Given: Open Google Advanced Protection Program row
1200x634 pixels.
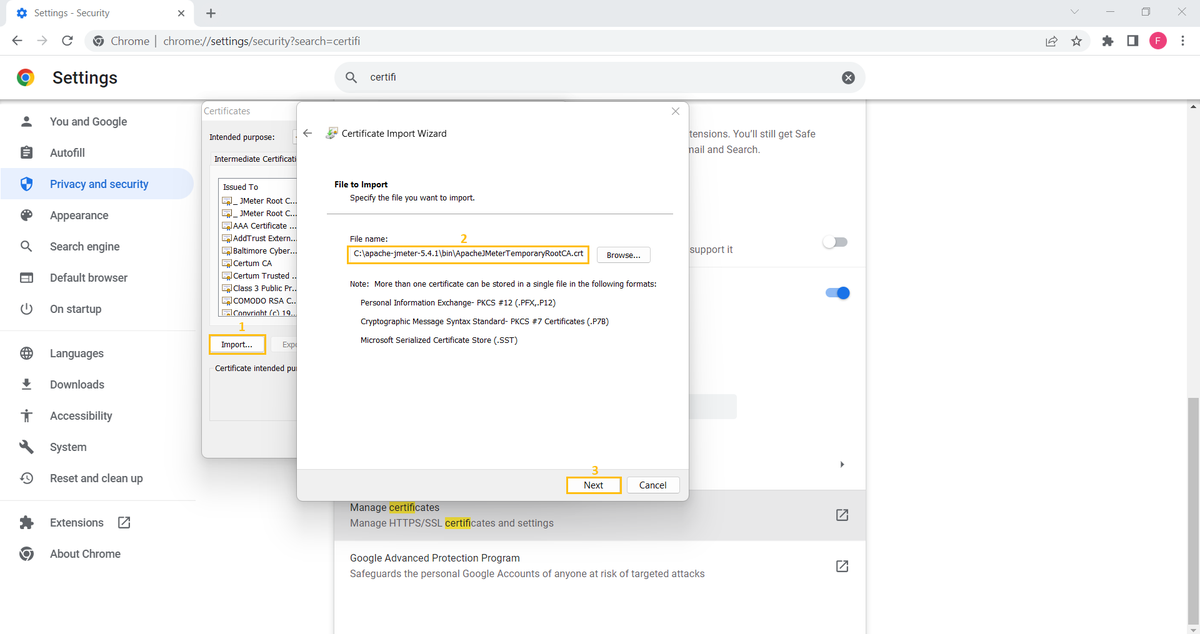Looking at the screenshot, I should tap(600, 566).
